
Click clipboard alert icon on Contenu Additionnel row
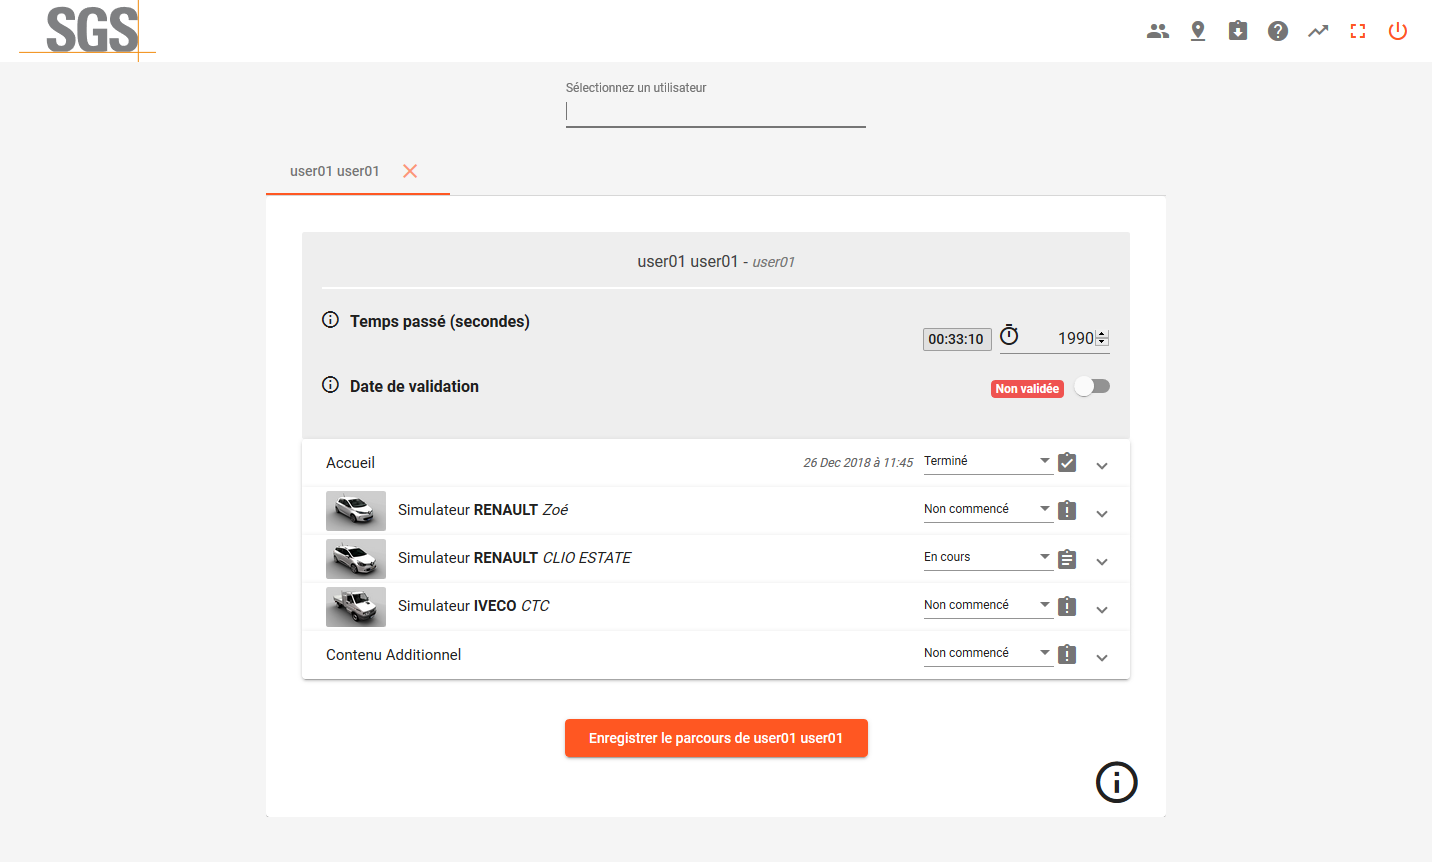(1067, 654)
